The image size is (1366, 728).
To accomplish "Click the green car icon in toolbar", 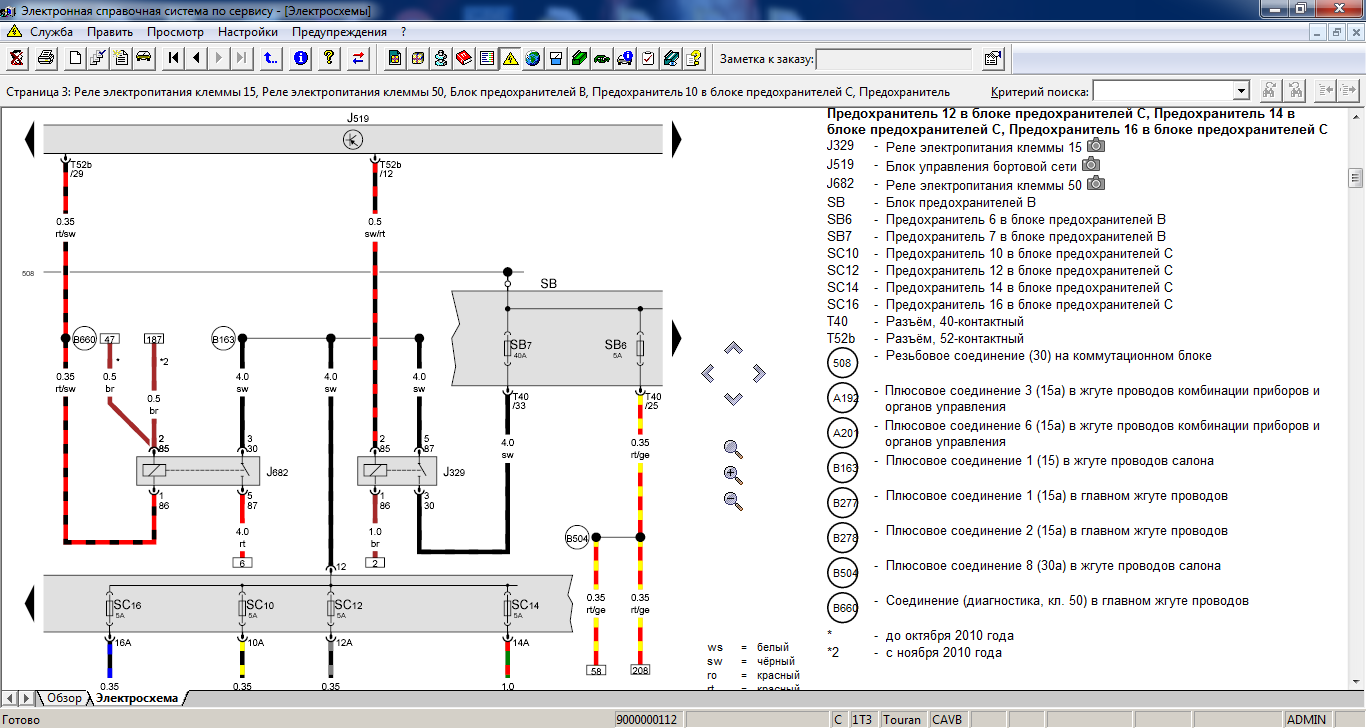I will (602, 58).
